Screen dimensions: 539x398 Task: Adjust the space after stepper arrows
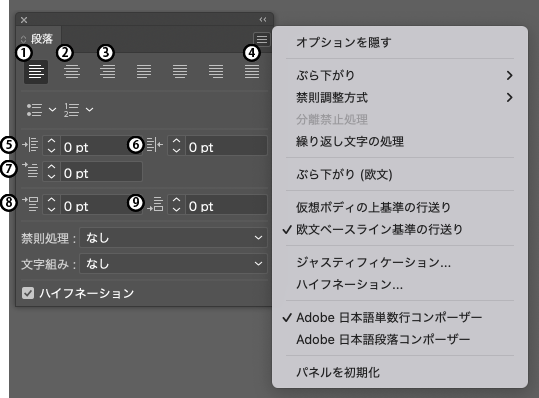coord(176,204)
